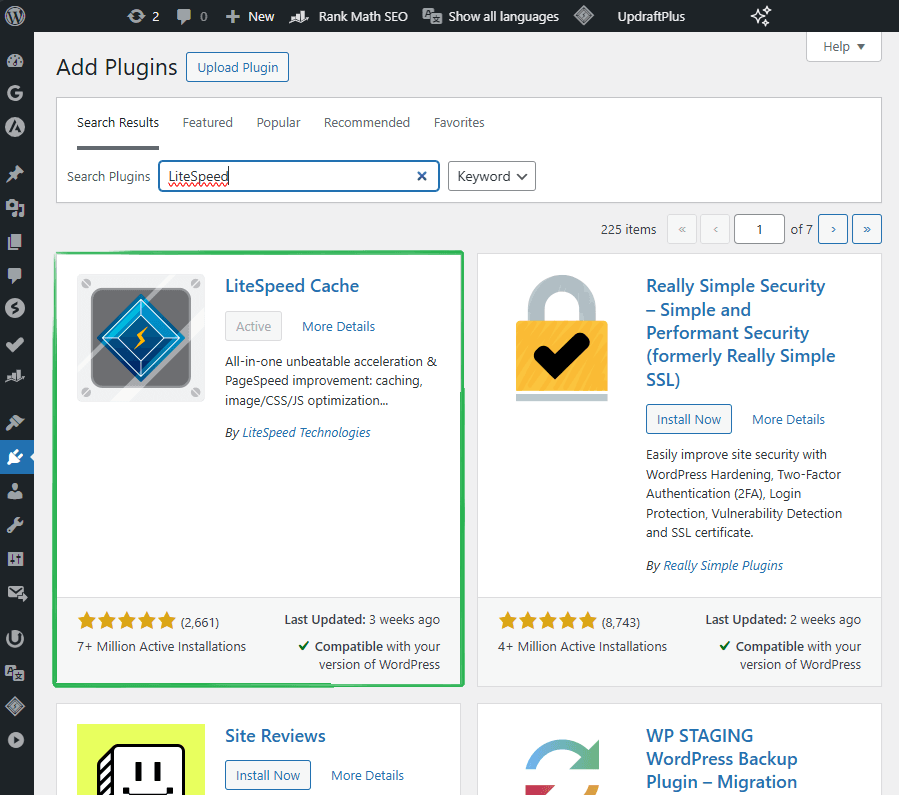This screenshot has height=795, width=899.
Task: Open Tools wrench icon in sidebar
Action: click(x=15, y=524)
